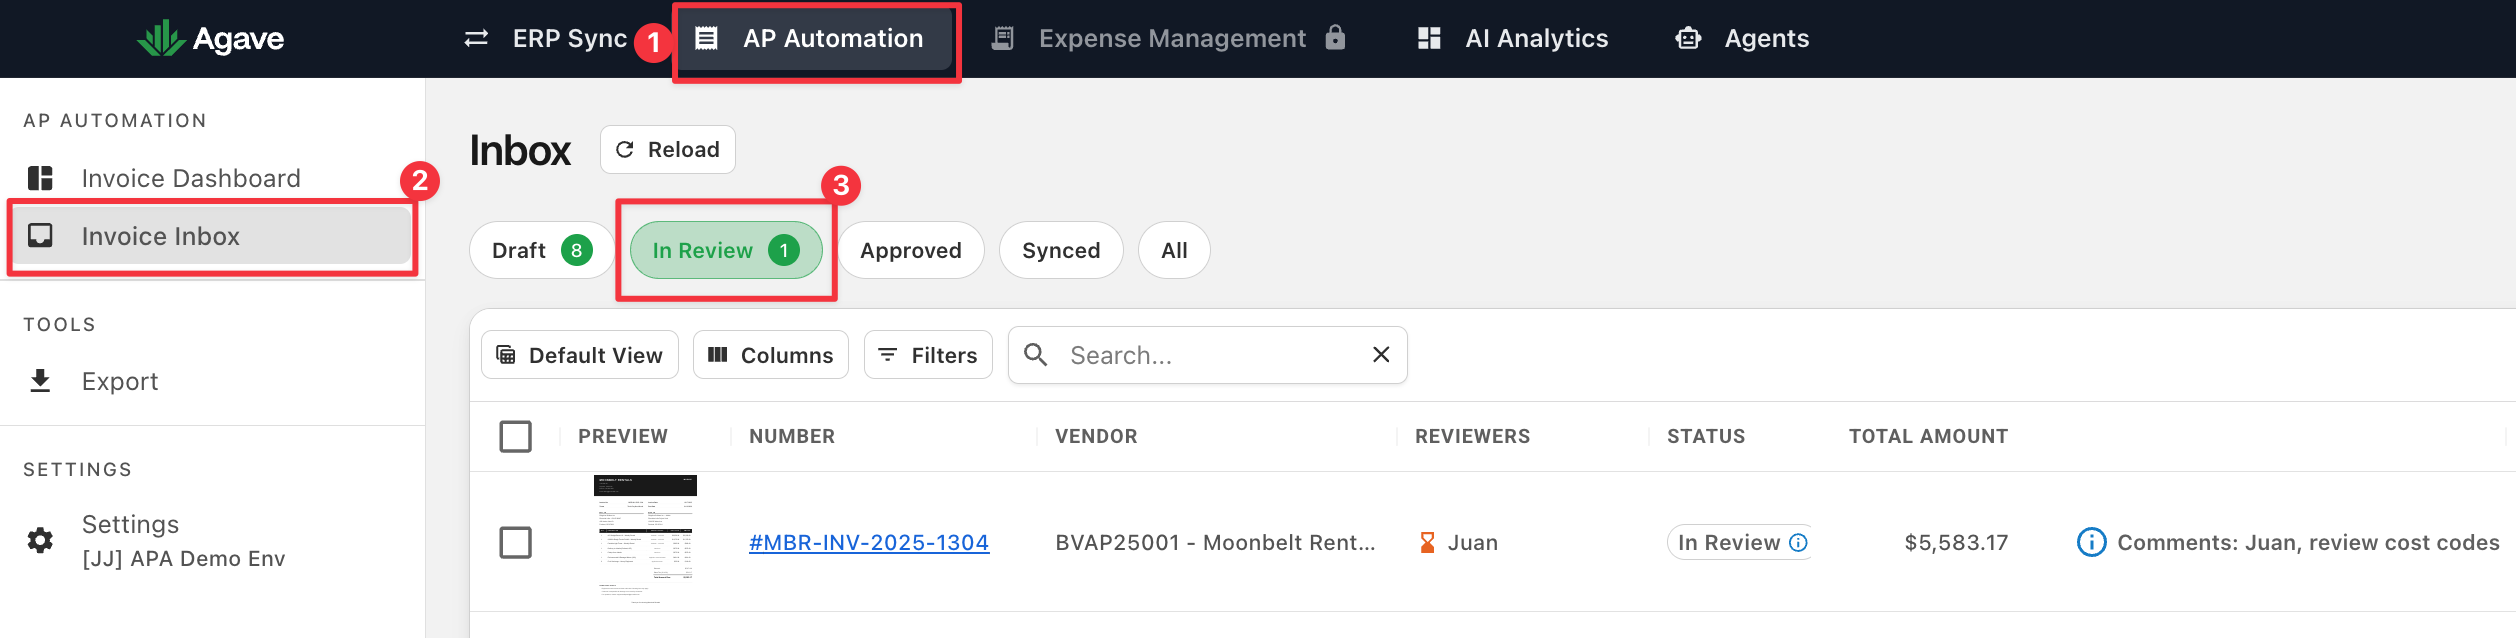Filter by In Review status

click(x=726, y=250)
